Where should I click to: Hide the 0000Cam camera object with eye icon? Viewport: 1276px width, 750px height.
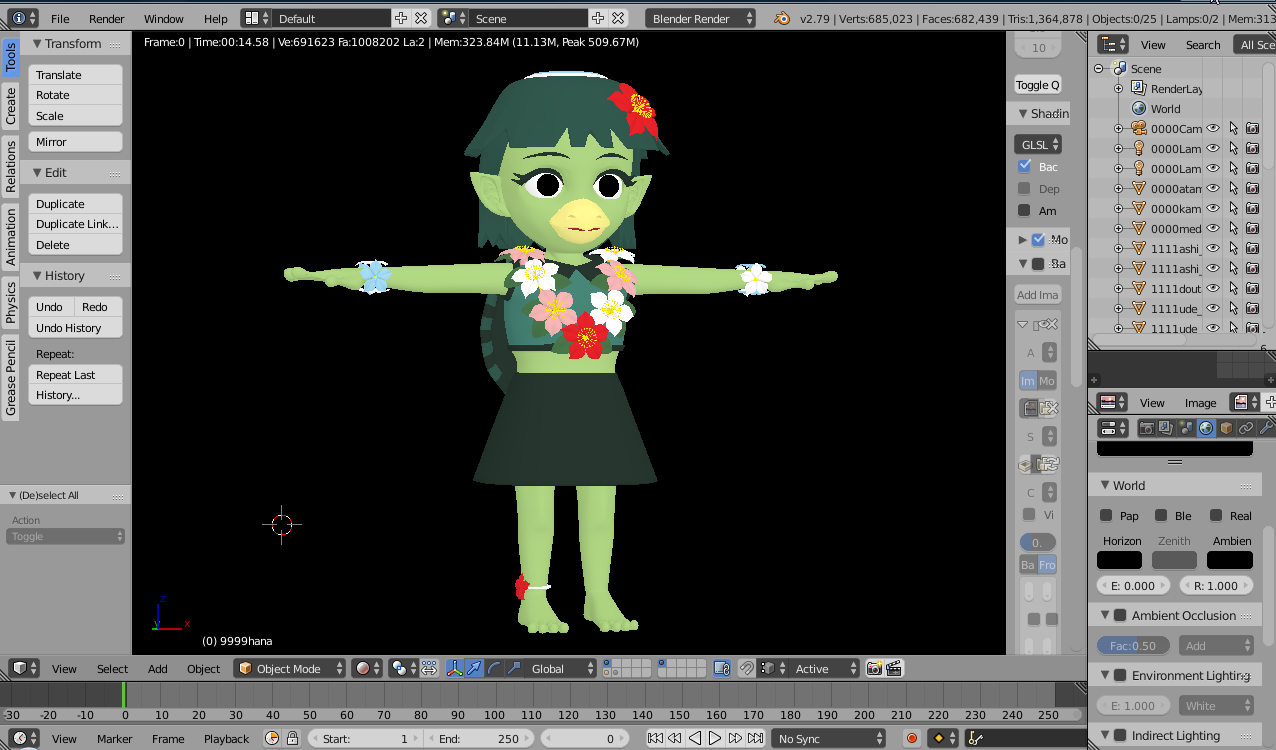coord(1213,129)
